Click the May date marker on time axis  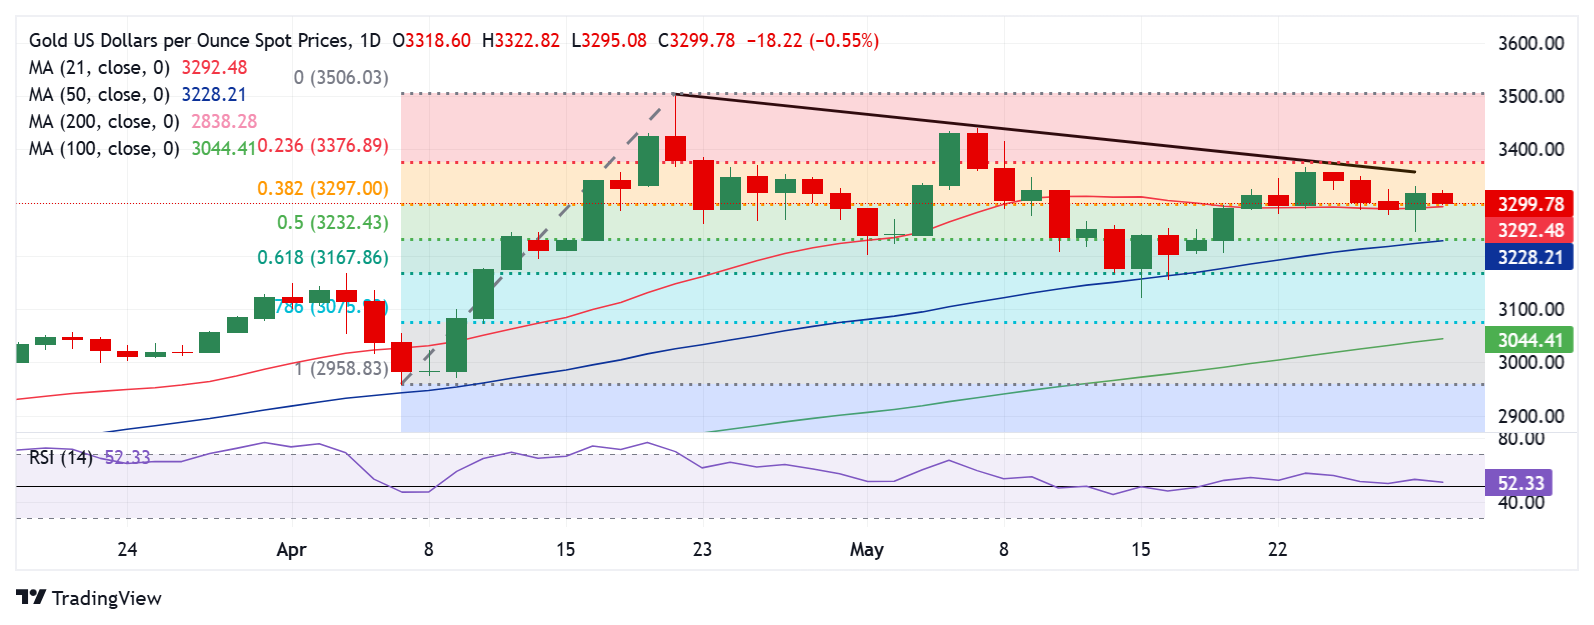867,550
